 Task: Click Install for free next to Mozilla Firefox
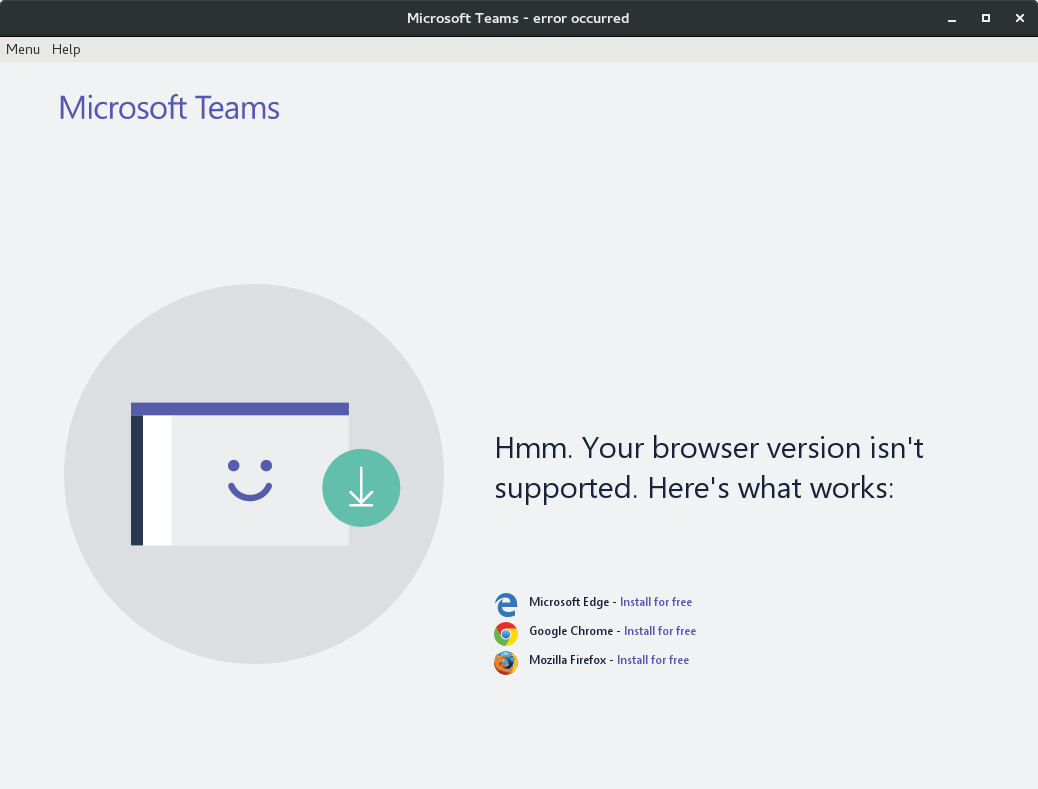653,660
